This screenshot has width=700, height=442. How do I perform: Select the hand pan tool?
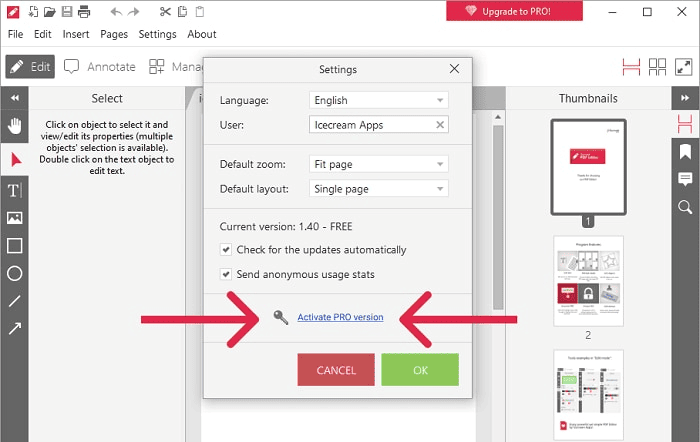15,127
